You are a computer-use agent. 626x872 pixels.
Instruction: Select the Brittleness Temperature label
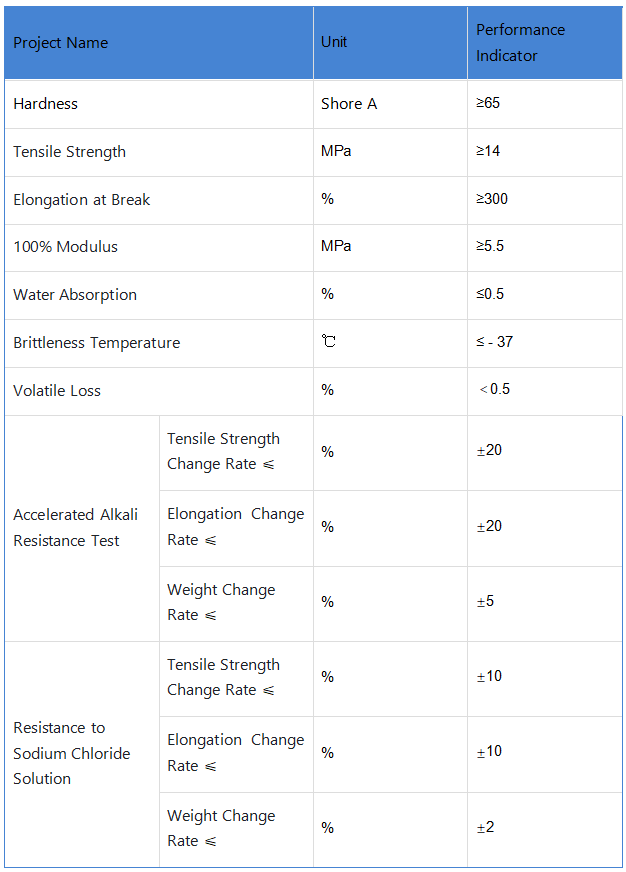click(x=96, y=343)
